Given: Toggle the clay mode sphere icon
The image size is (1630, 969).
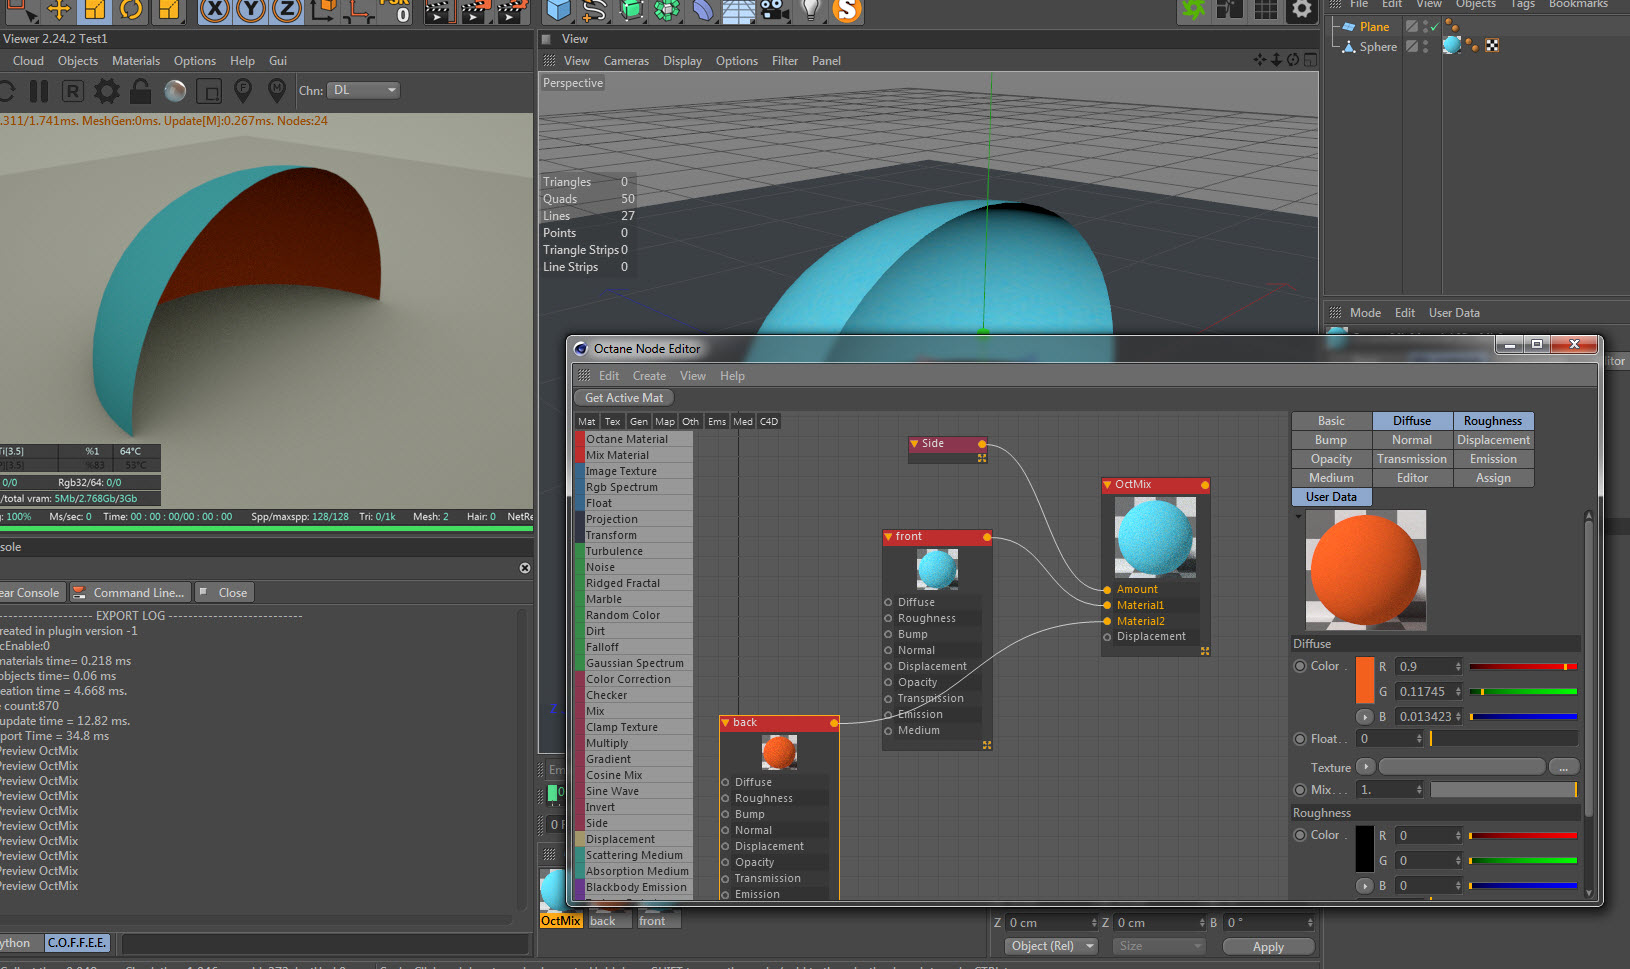Looking at the screenshot, I should (x=175, y=91).
